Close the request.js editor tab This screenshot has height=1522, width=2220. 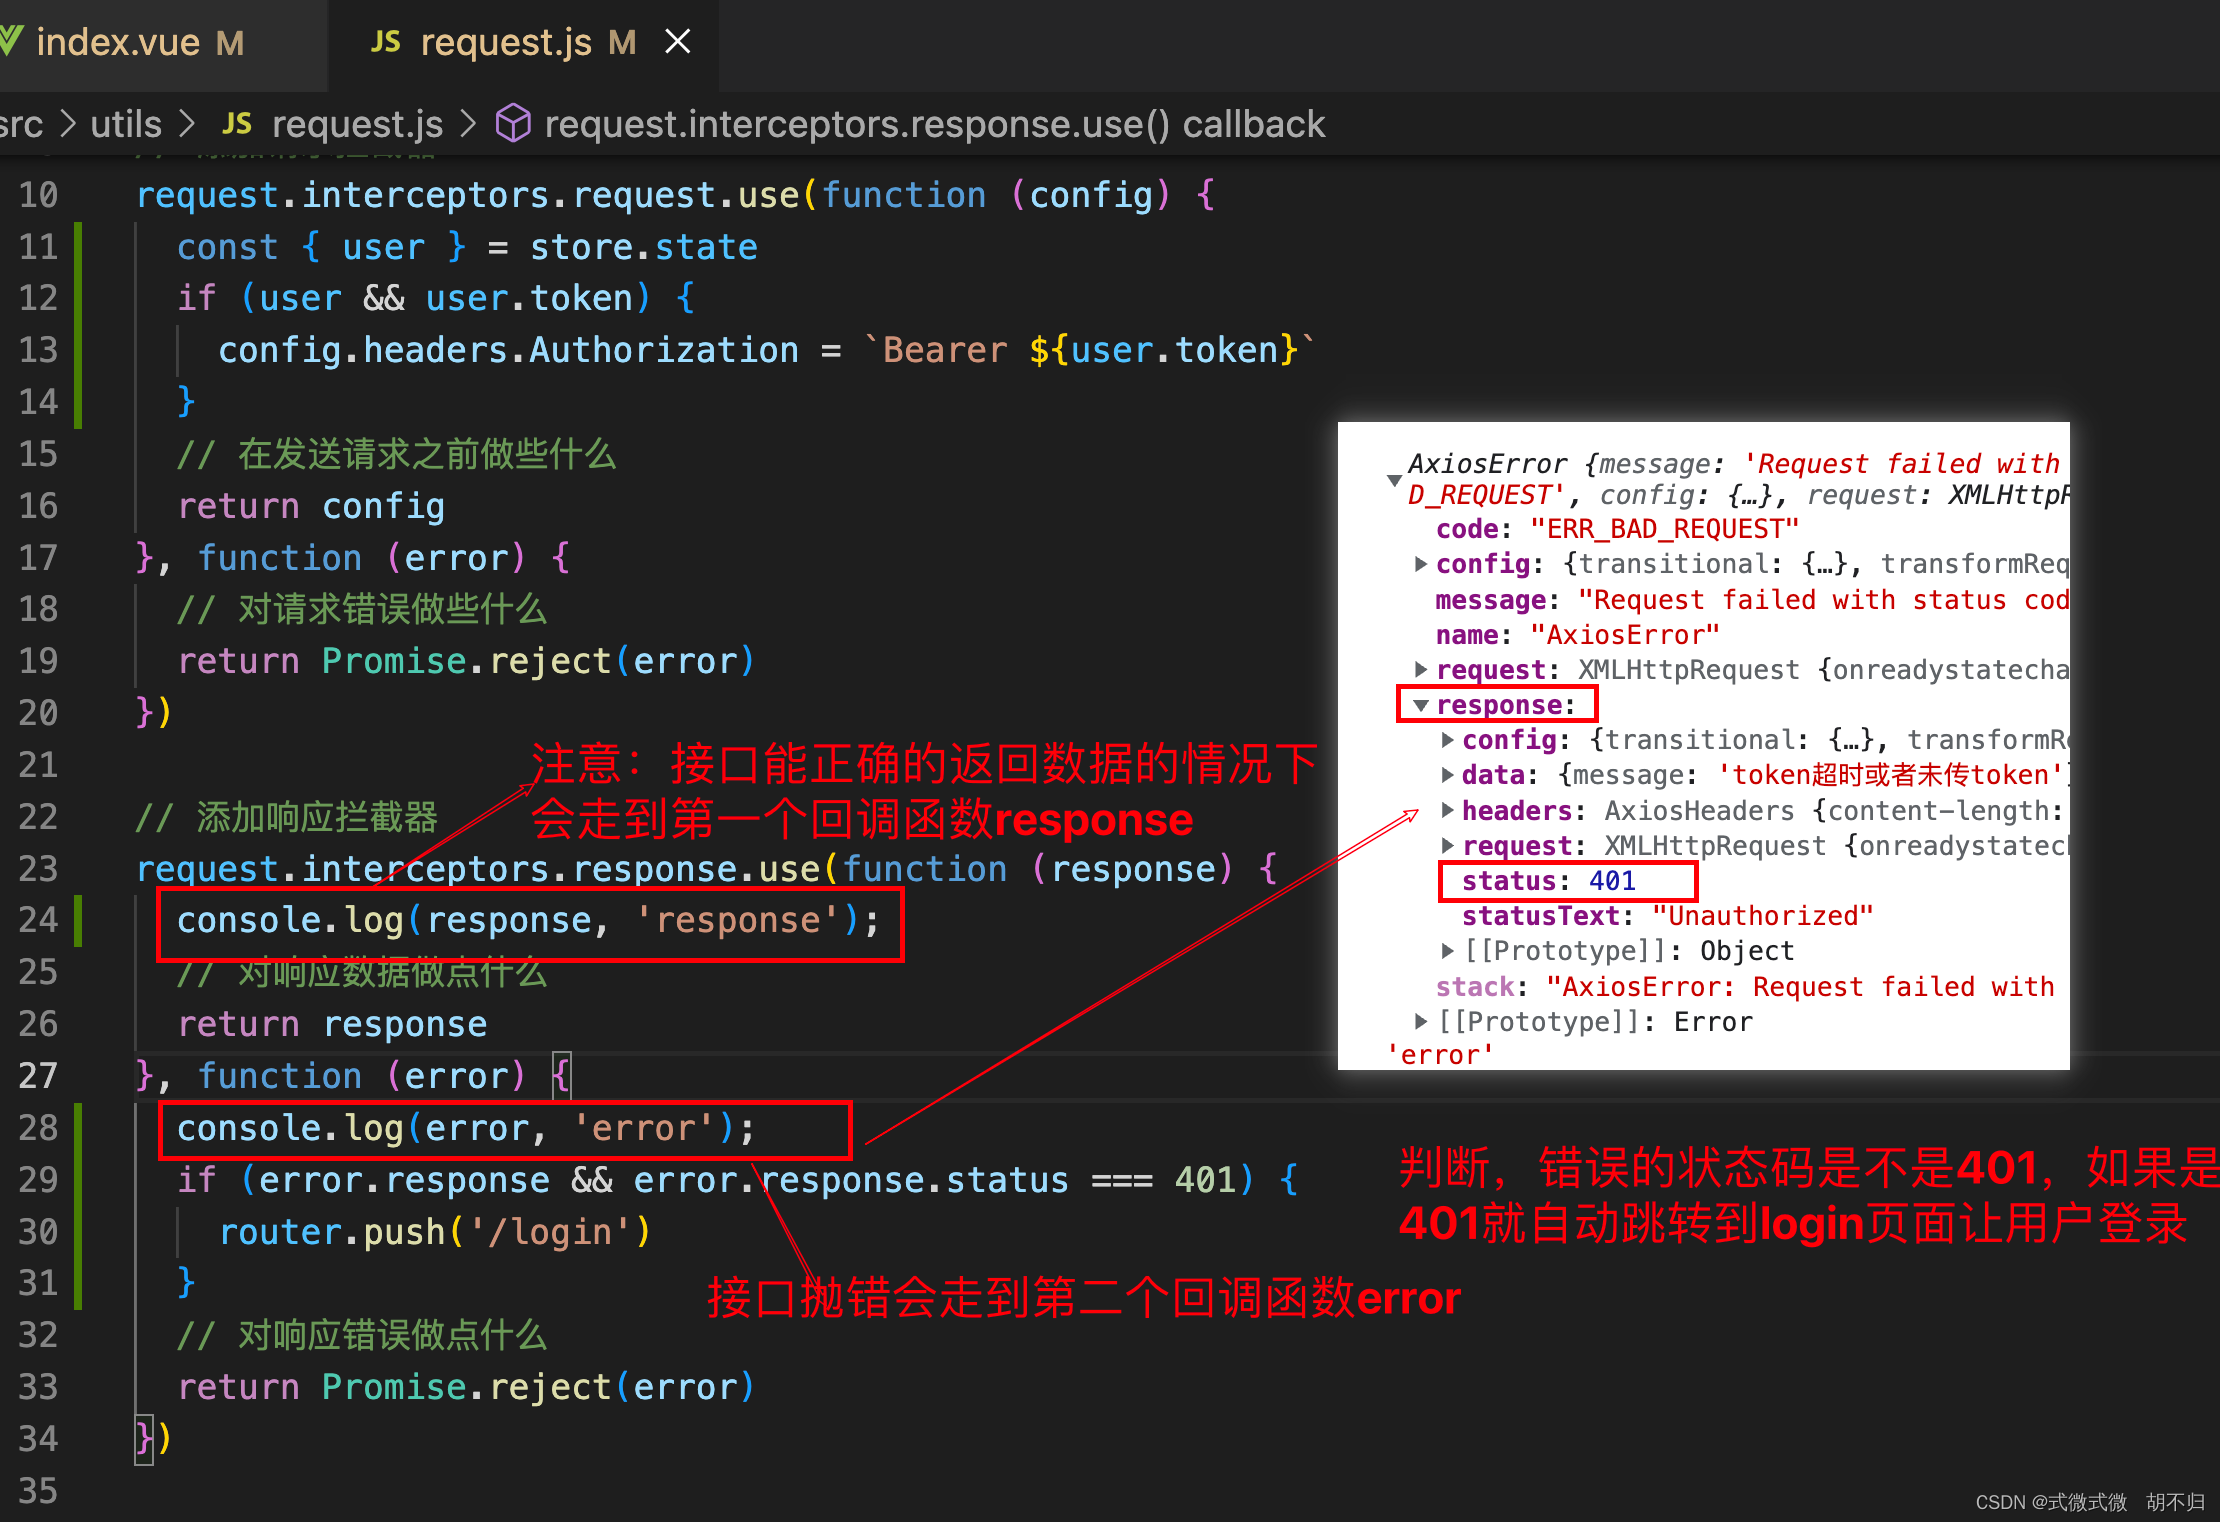(678, 42)
